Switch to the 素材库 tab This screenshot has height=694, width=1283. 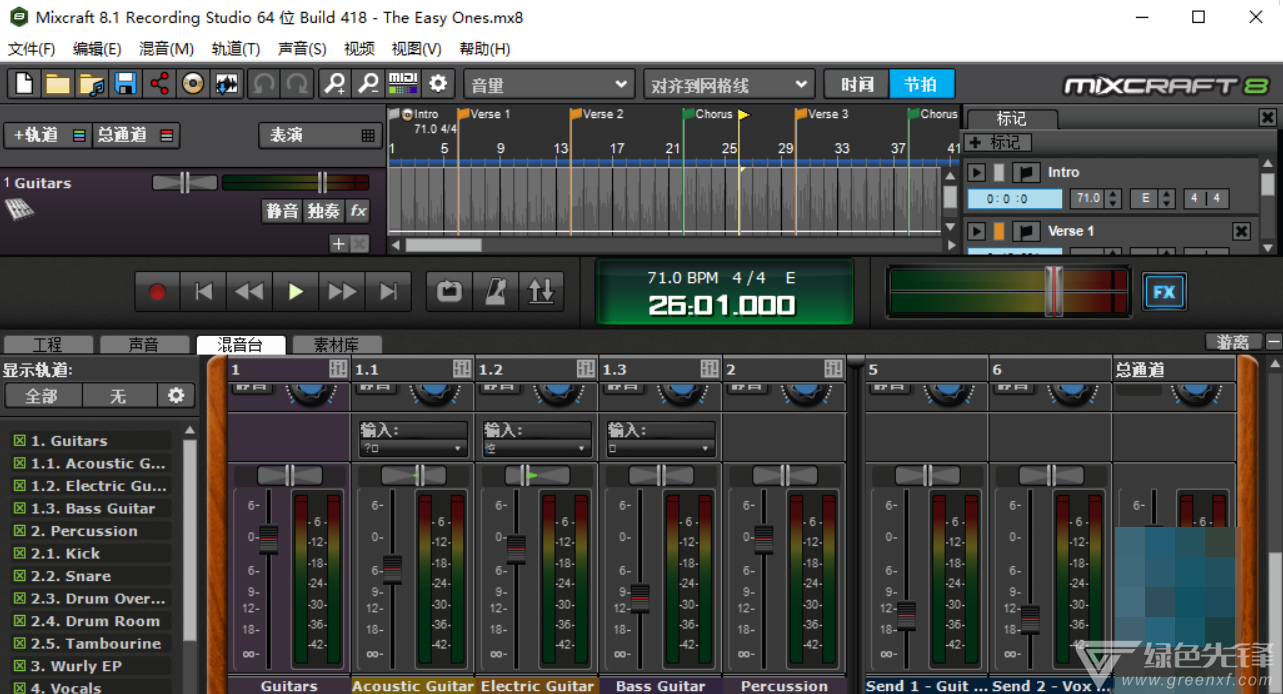[x=336, y=345]
